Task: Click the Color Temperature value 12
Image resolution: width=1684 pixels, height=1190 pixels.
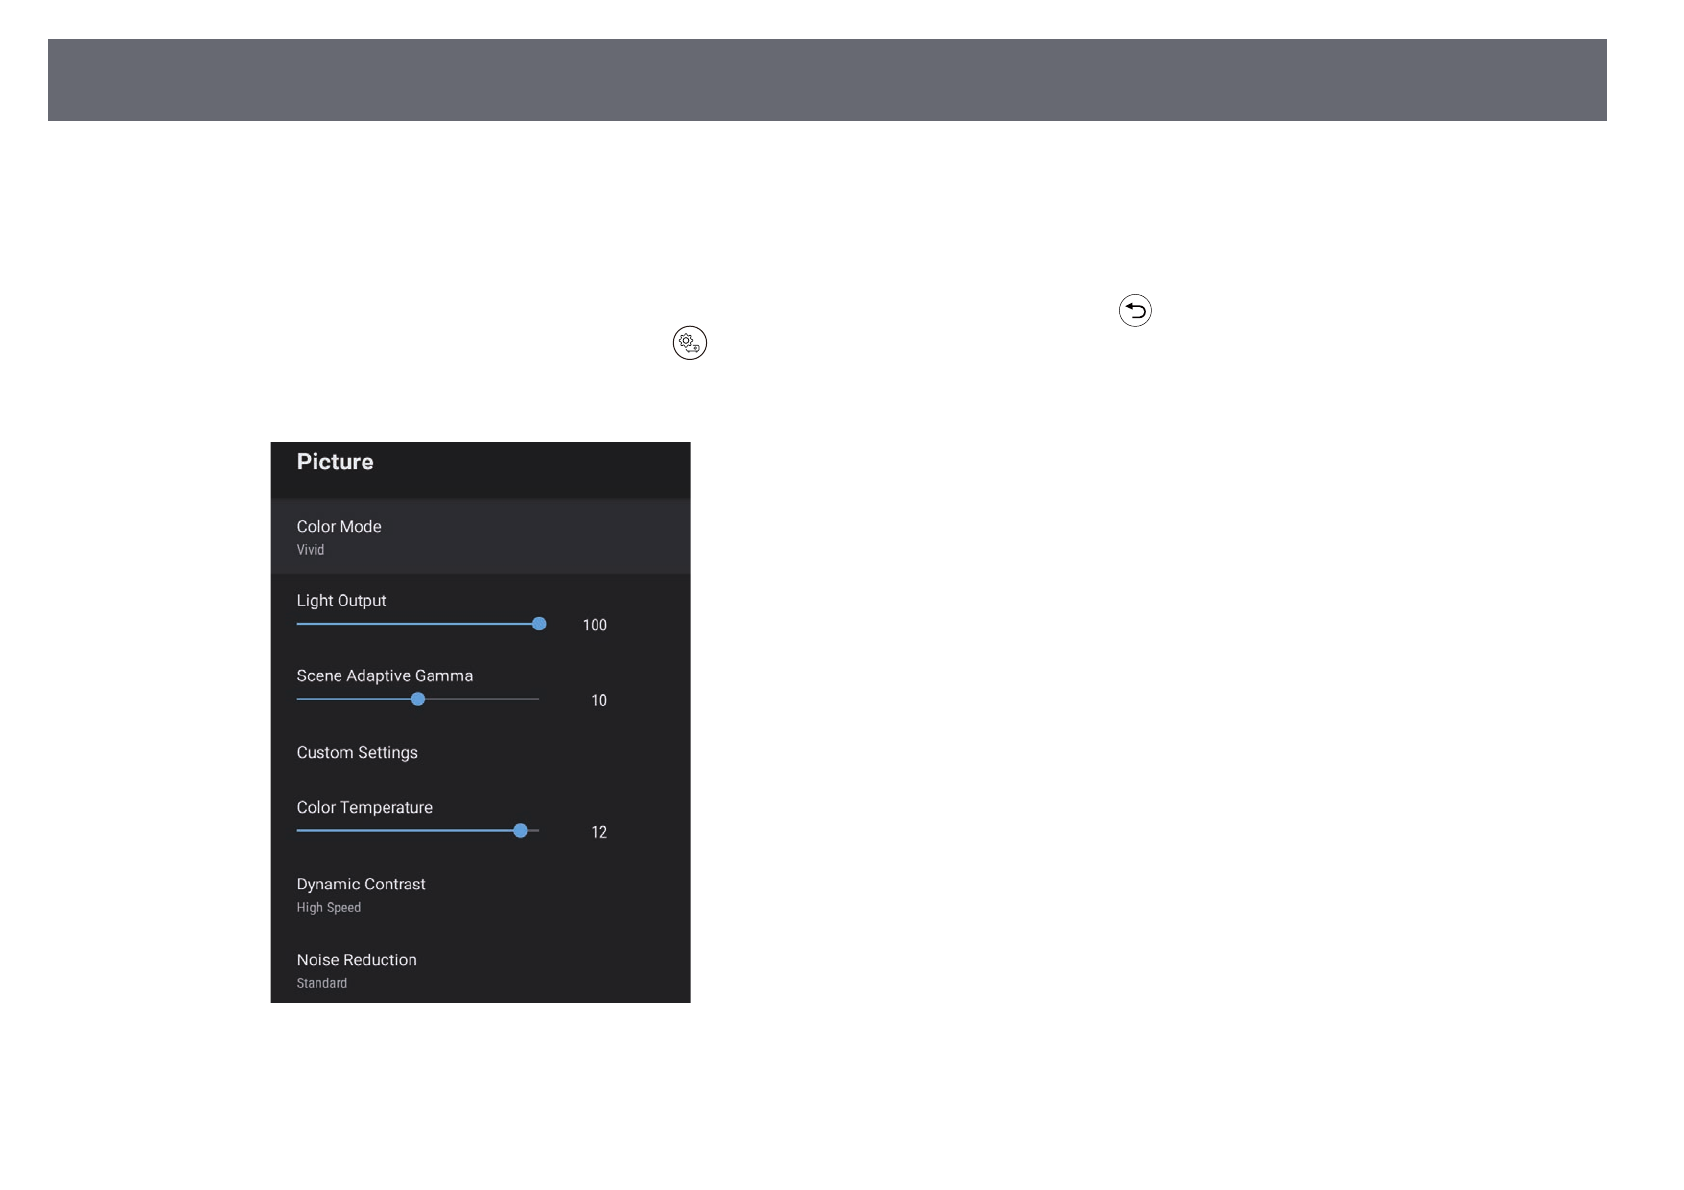Action: [598, 833]
